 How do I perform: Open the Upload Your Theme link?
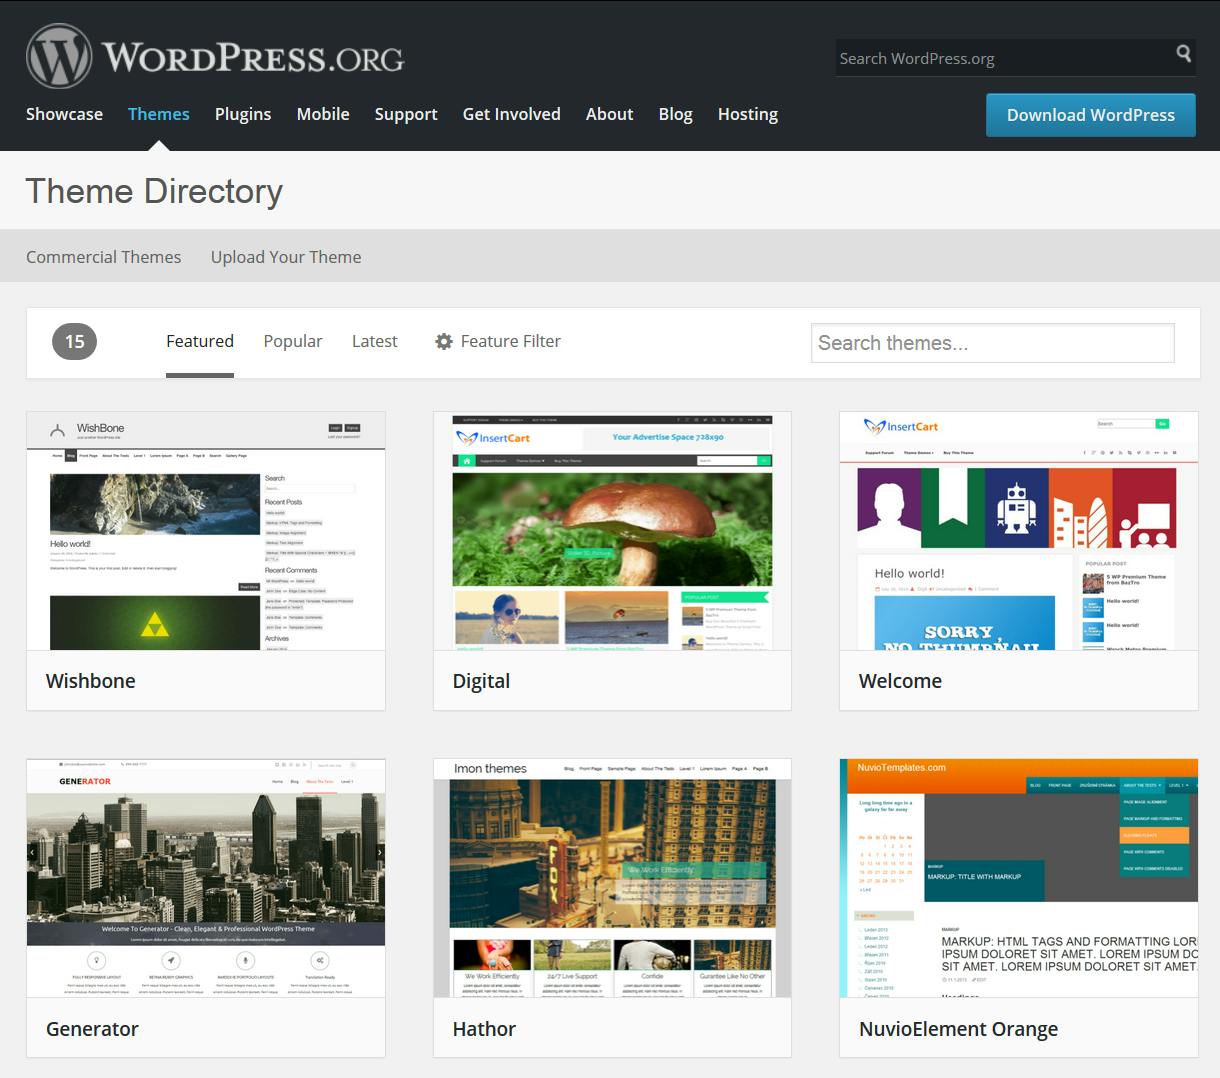tap(286, 257)
